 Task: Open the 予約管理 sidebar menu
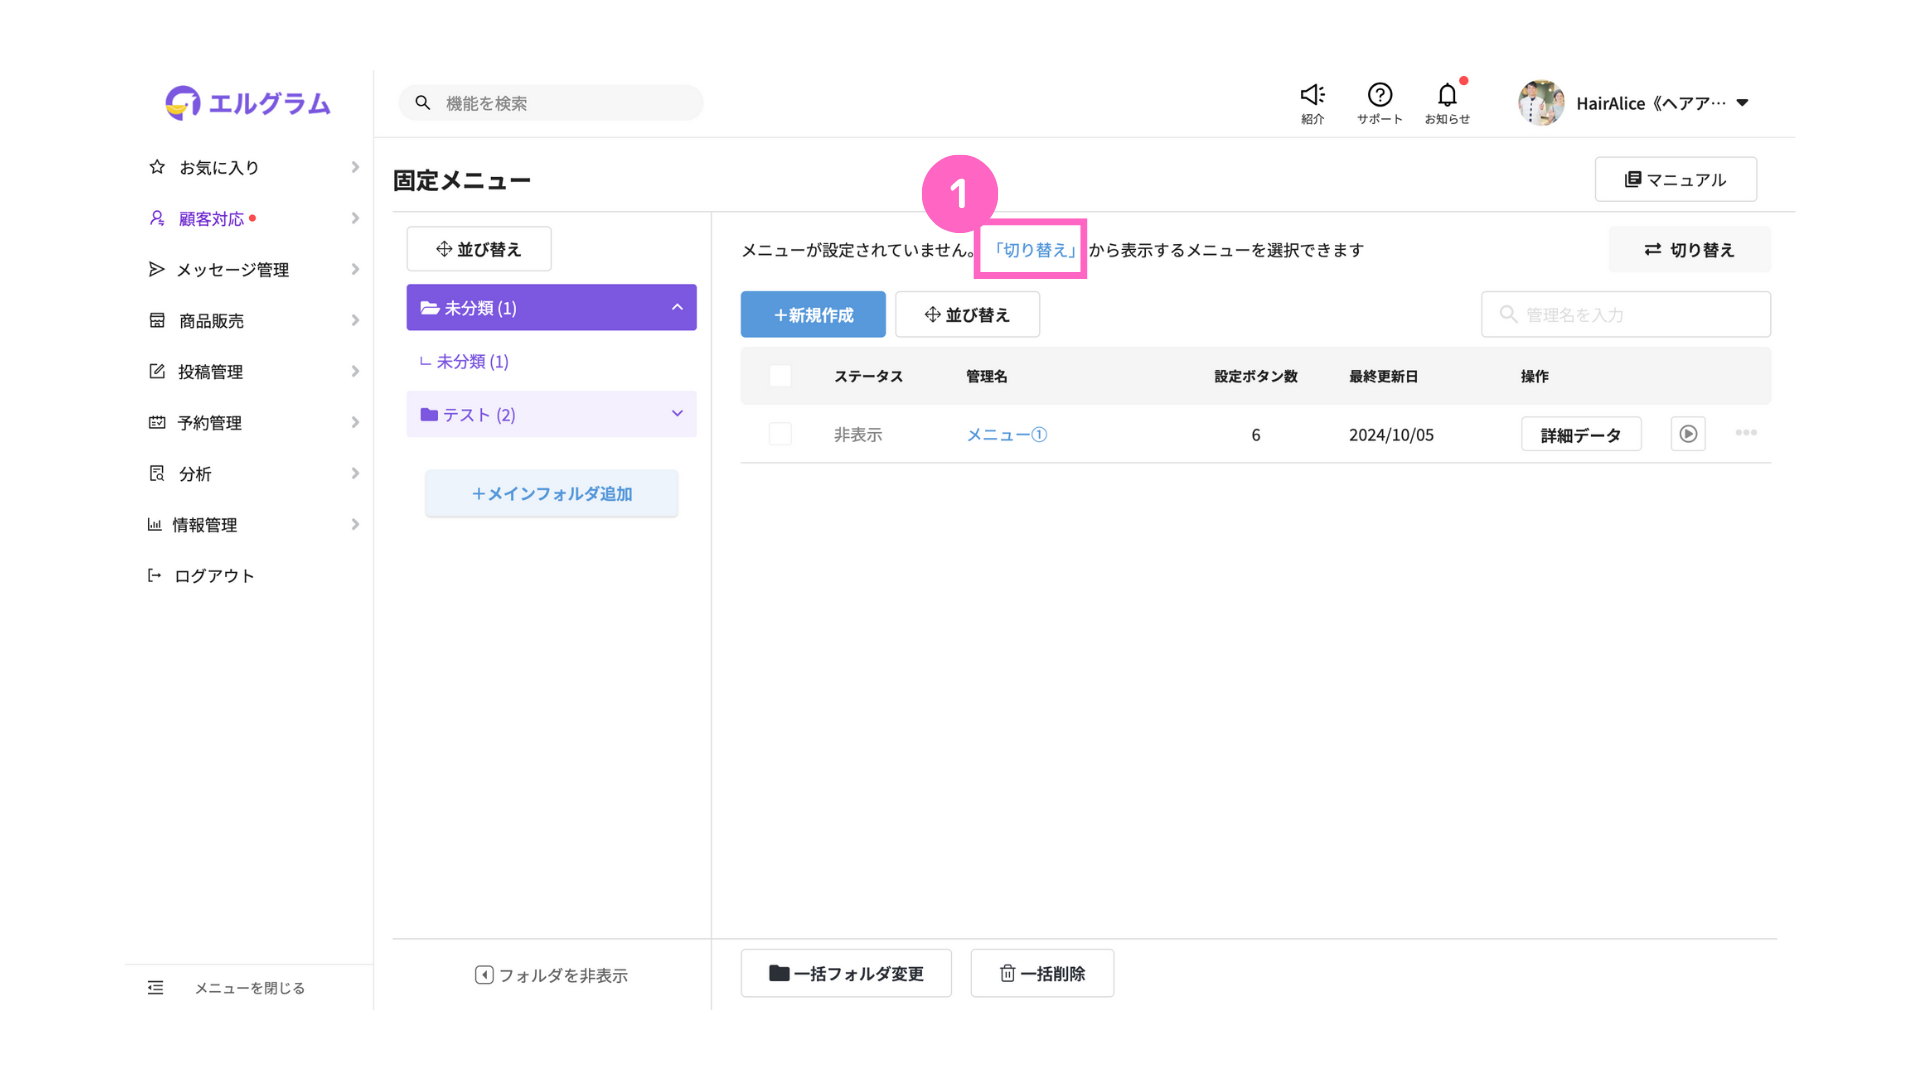[254, 422]
